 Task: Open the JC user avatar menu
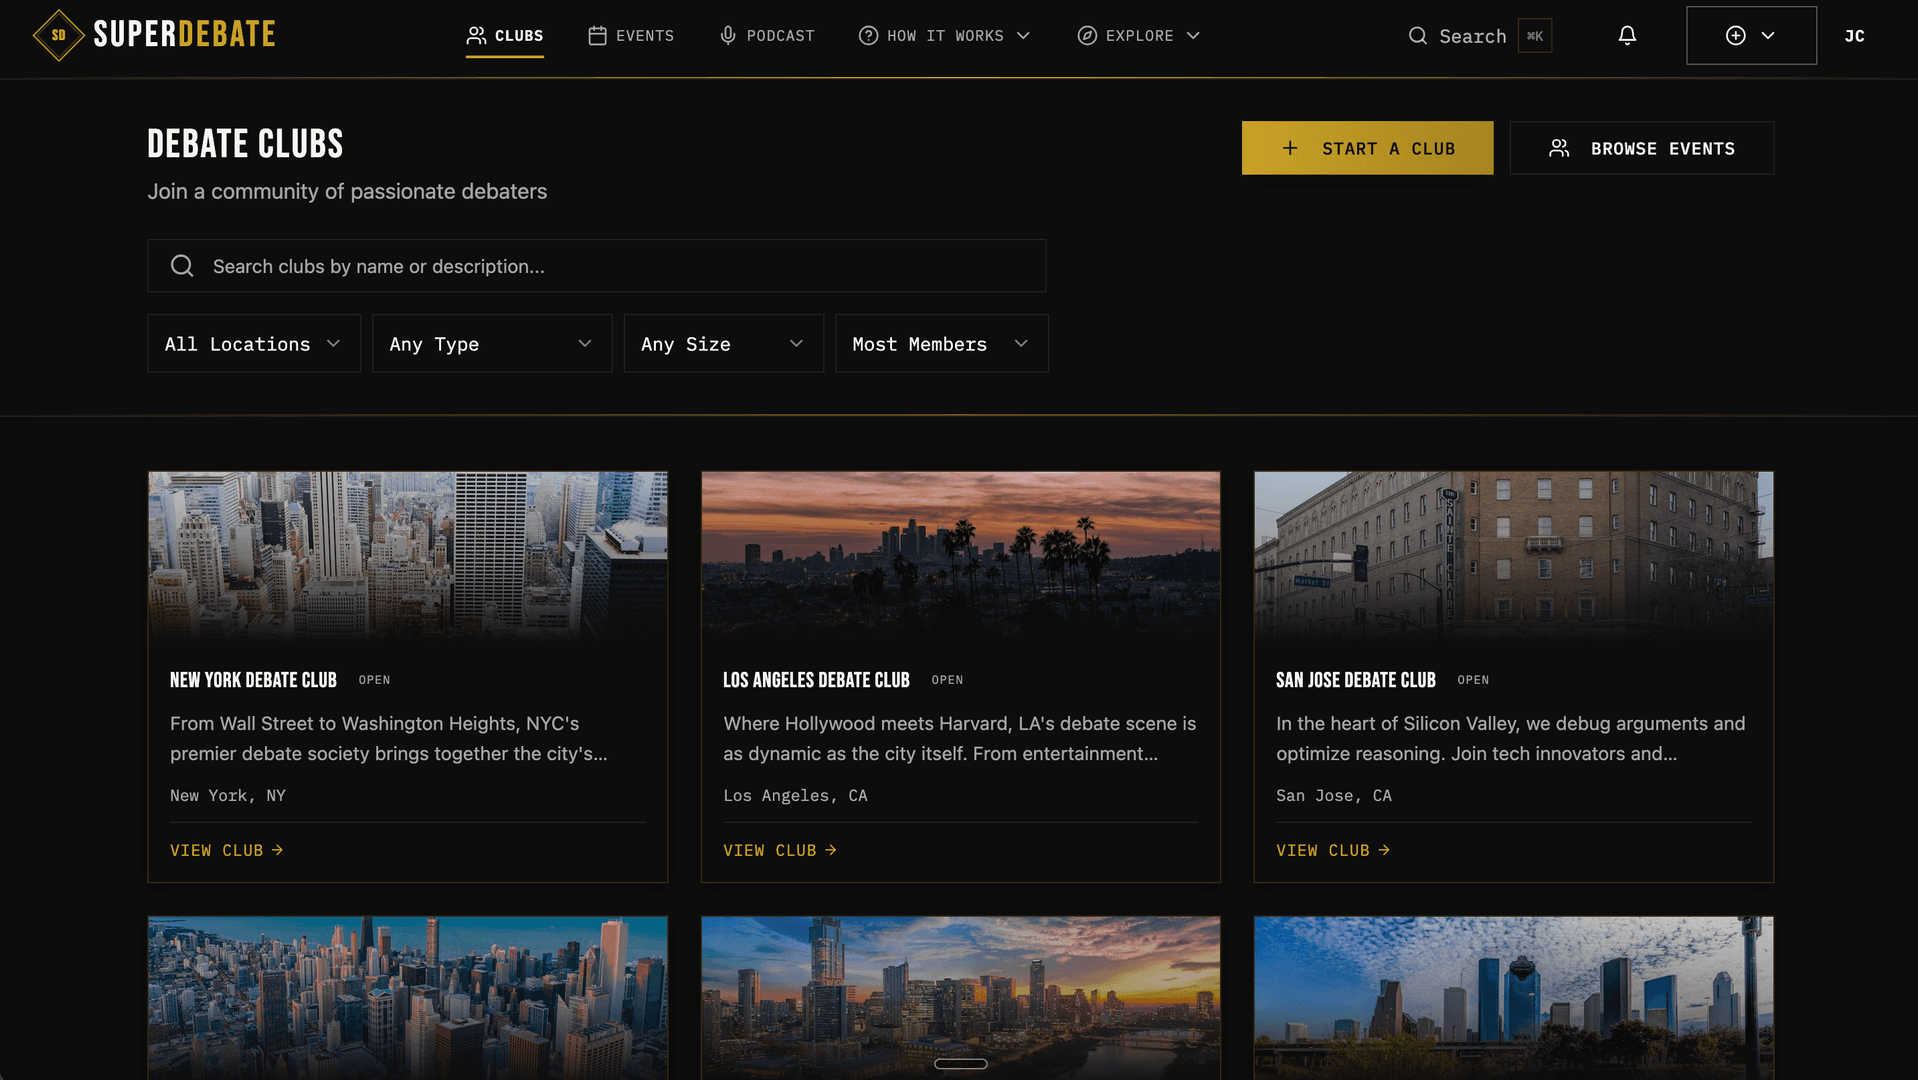[1854, 36]
